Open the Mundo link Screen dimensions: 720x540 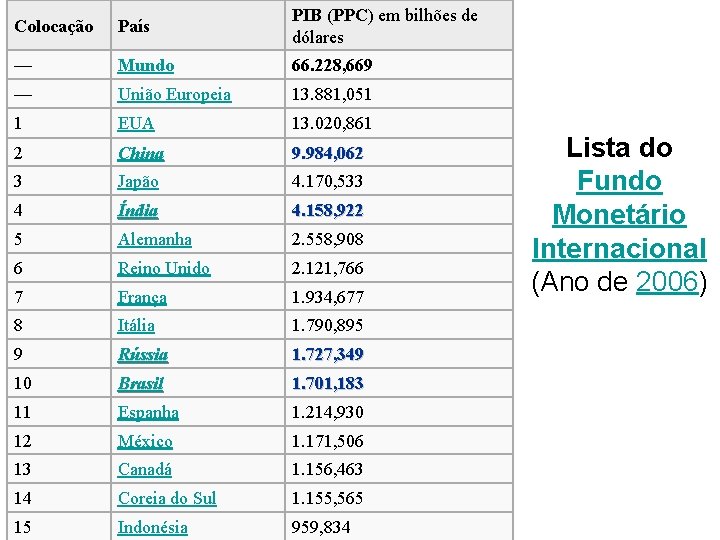pyautogui.click(x=146, y=66)
